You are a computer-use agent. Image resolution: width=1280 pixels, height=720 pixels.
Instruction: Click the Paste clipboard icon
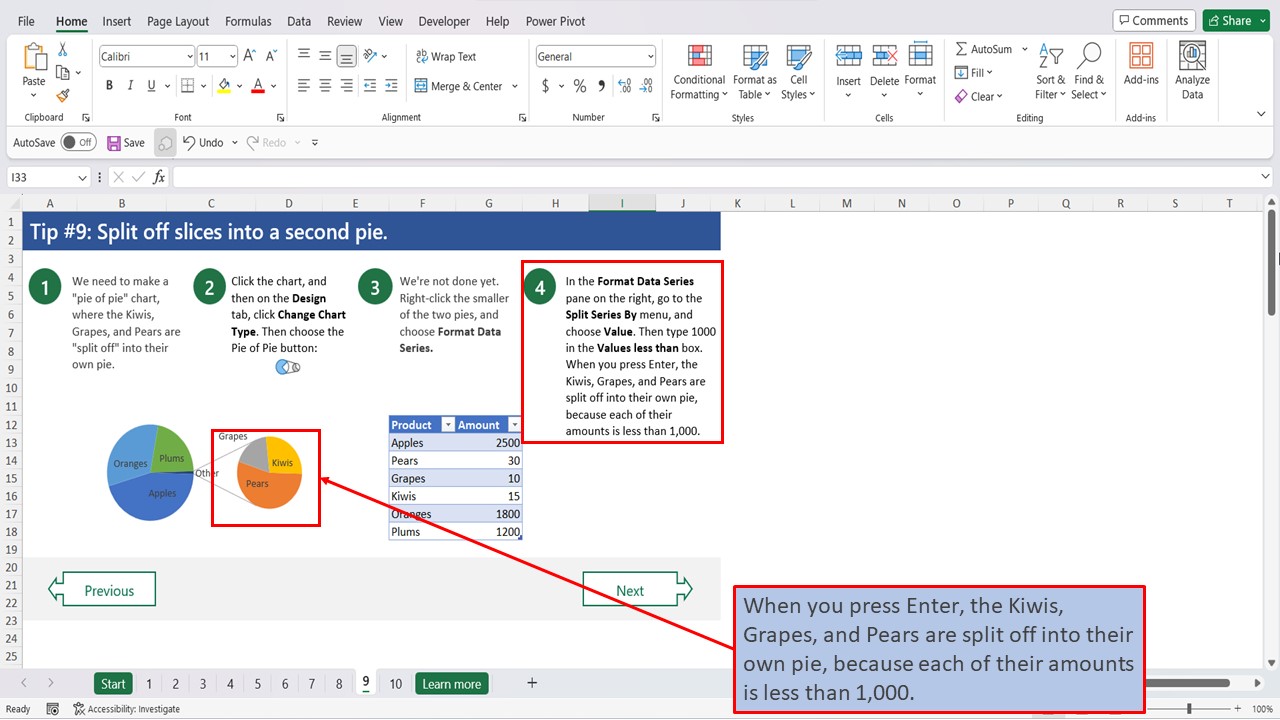click(34, 58)
